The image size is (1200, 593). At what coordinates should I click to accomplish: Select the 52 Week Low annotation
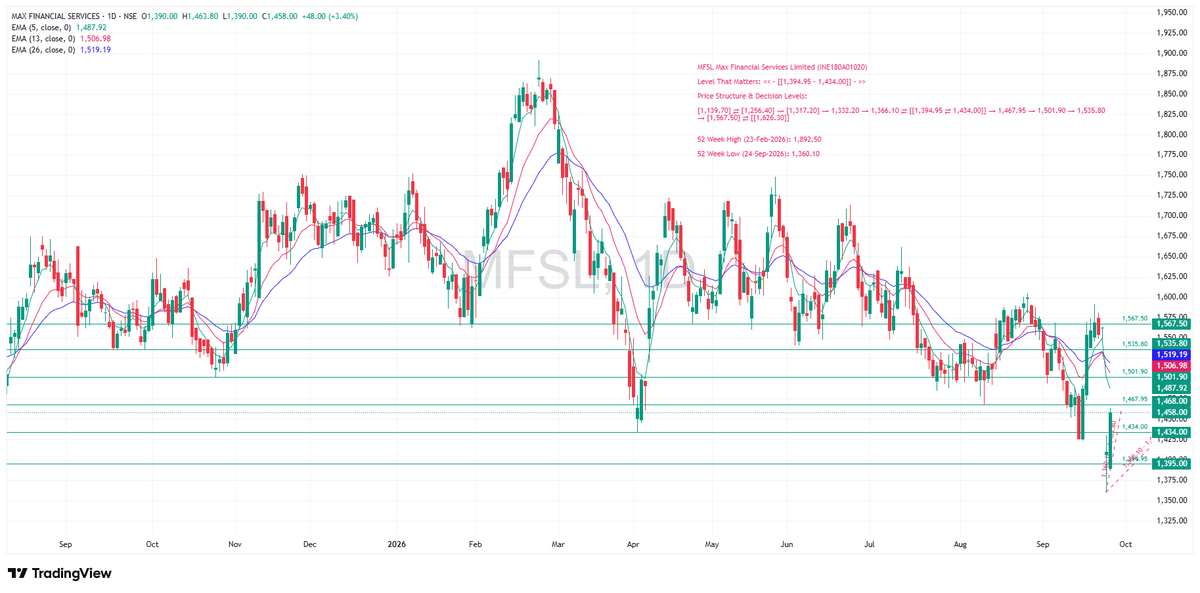coord(758,154)
